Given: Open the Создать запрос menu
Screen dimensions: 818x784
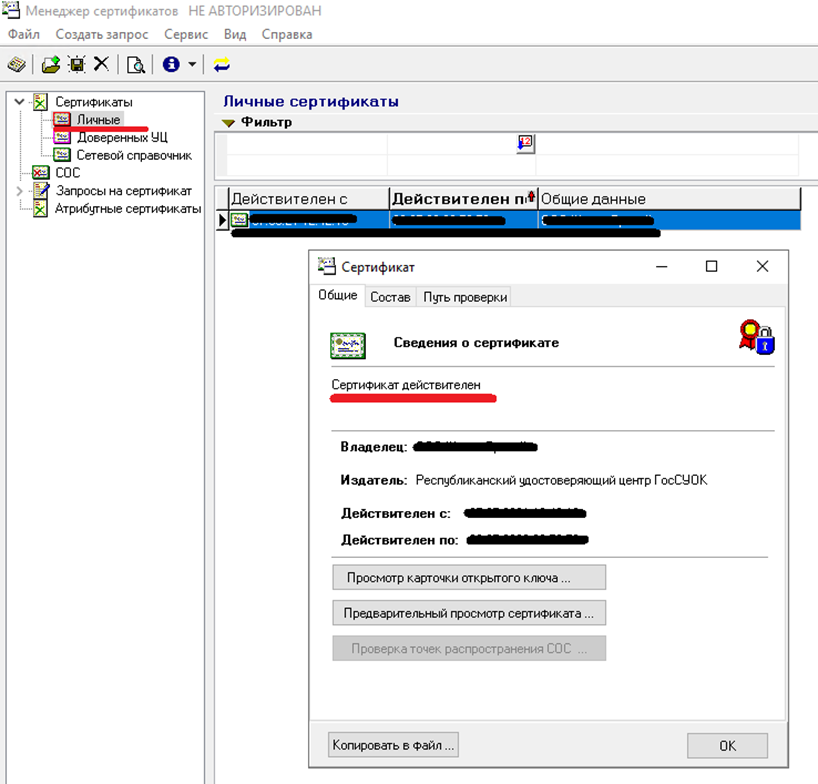Looking at the screenshot, I should click(x=101, y=34).
